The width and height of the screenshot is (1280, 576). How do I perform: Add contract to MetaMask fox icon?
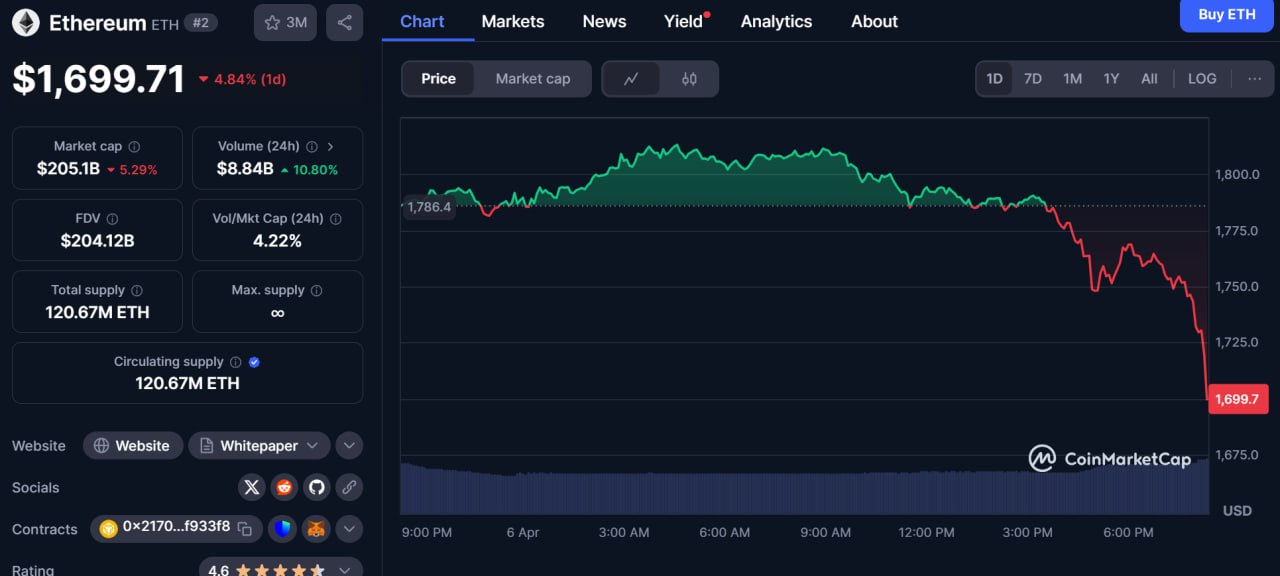pos(316,529)
